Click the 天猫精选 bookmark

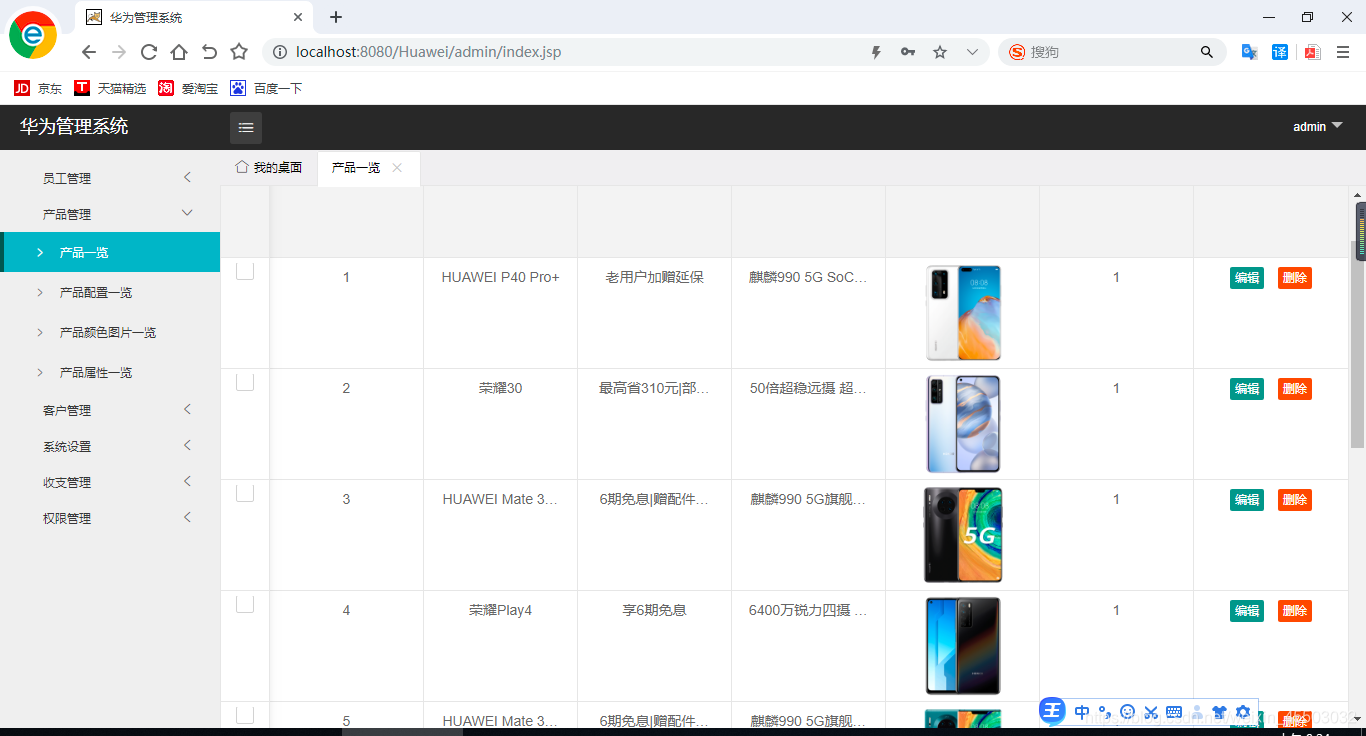tap(110, 89)
